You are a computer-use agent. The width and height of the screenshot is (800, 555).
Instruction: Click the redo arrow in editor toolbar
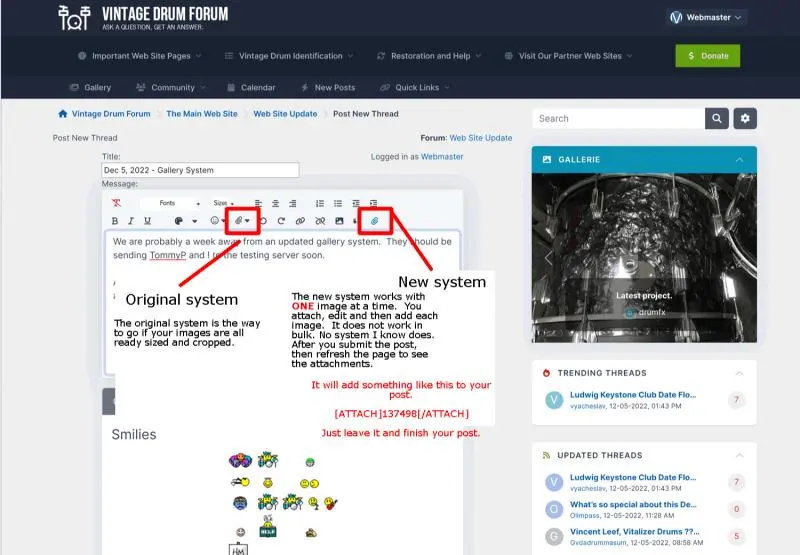click(281, 221)
